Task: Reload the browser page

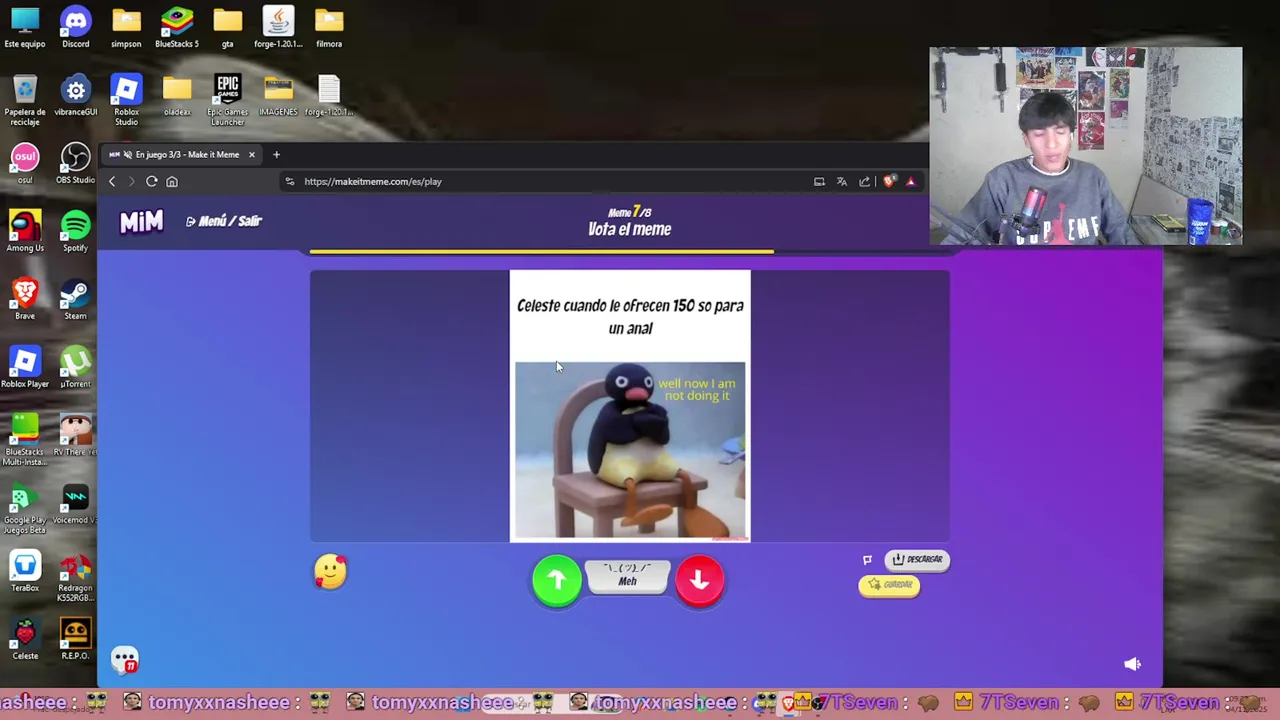Action: click(x=151, y=181)
